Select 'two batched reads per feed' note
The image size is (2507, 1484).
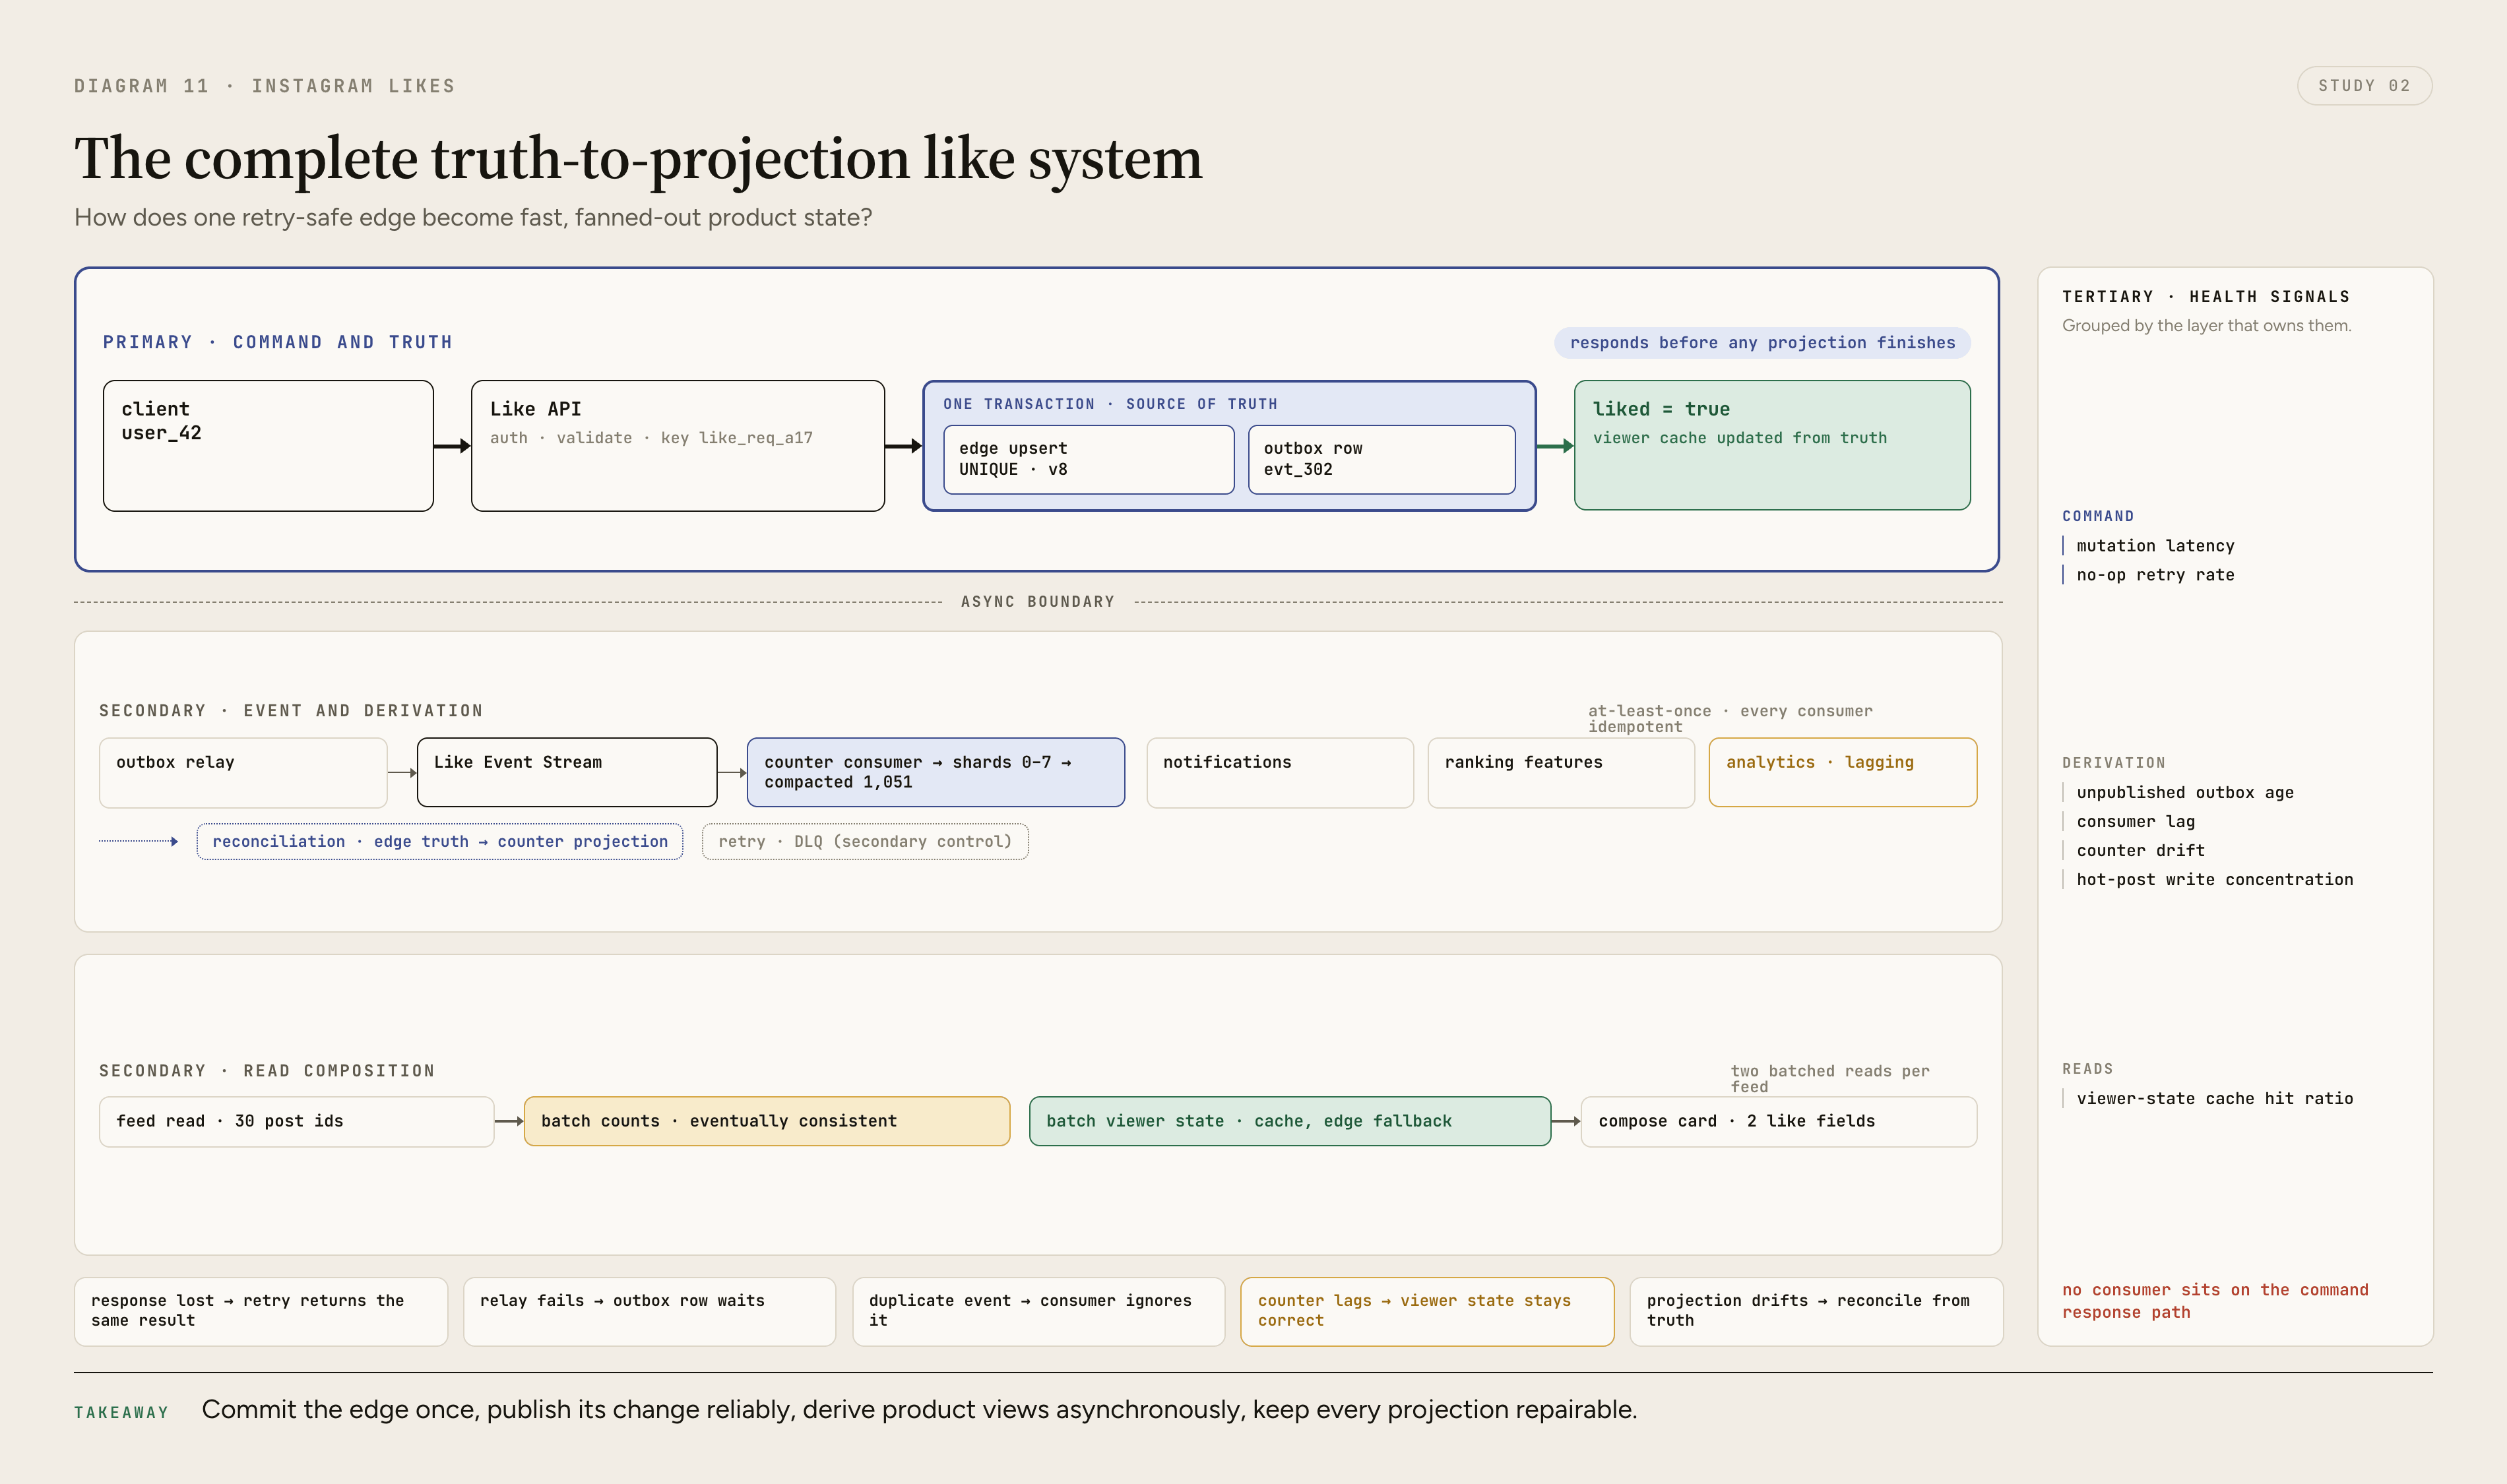tap(1830, 1079)
